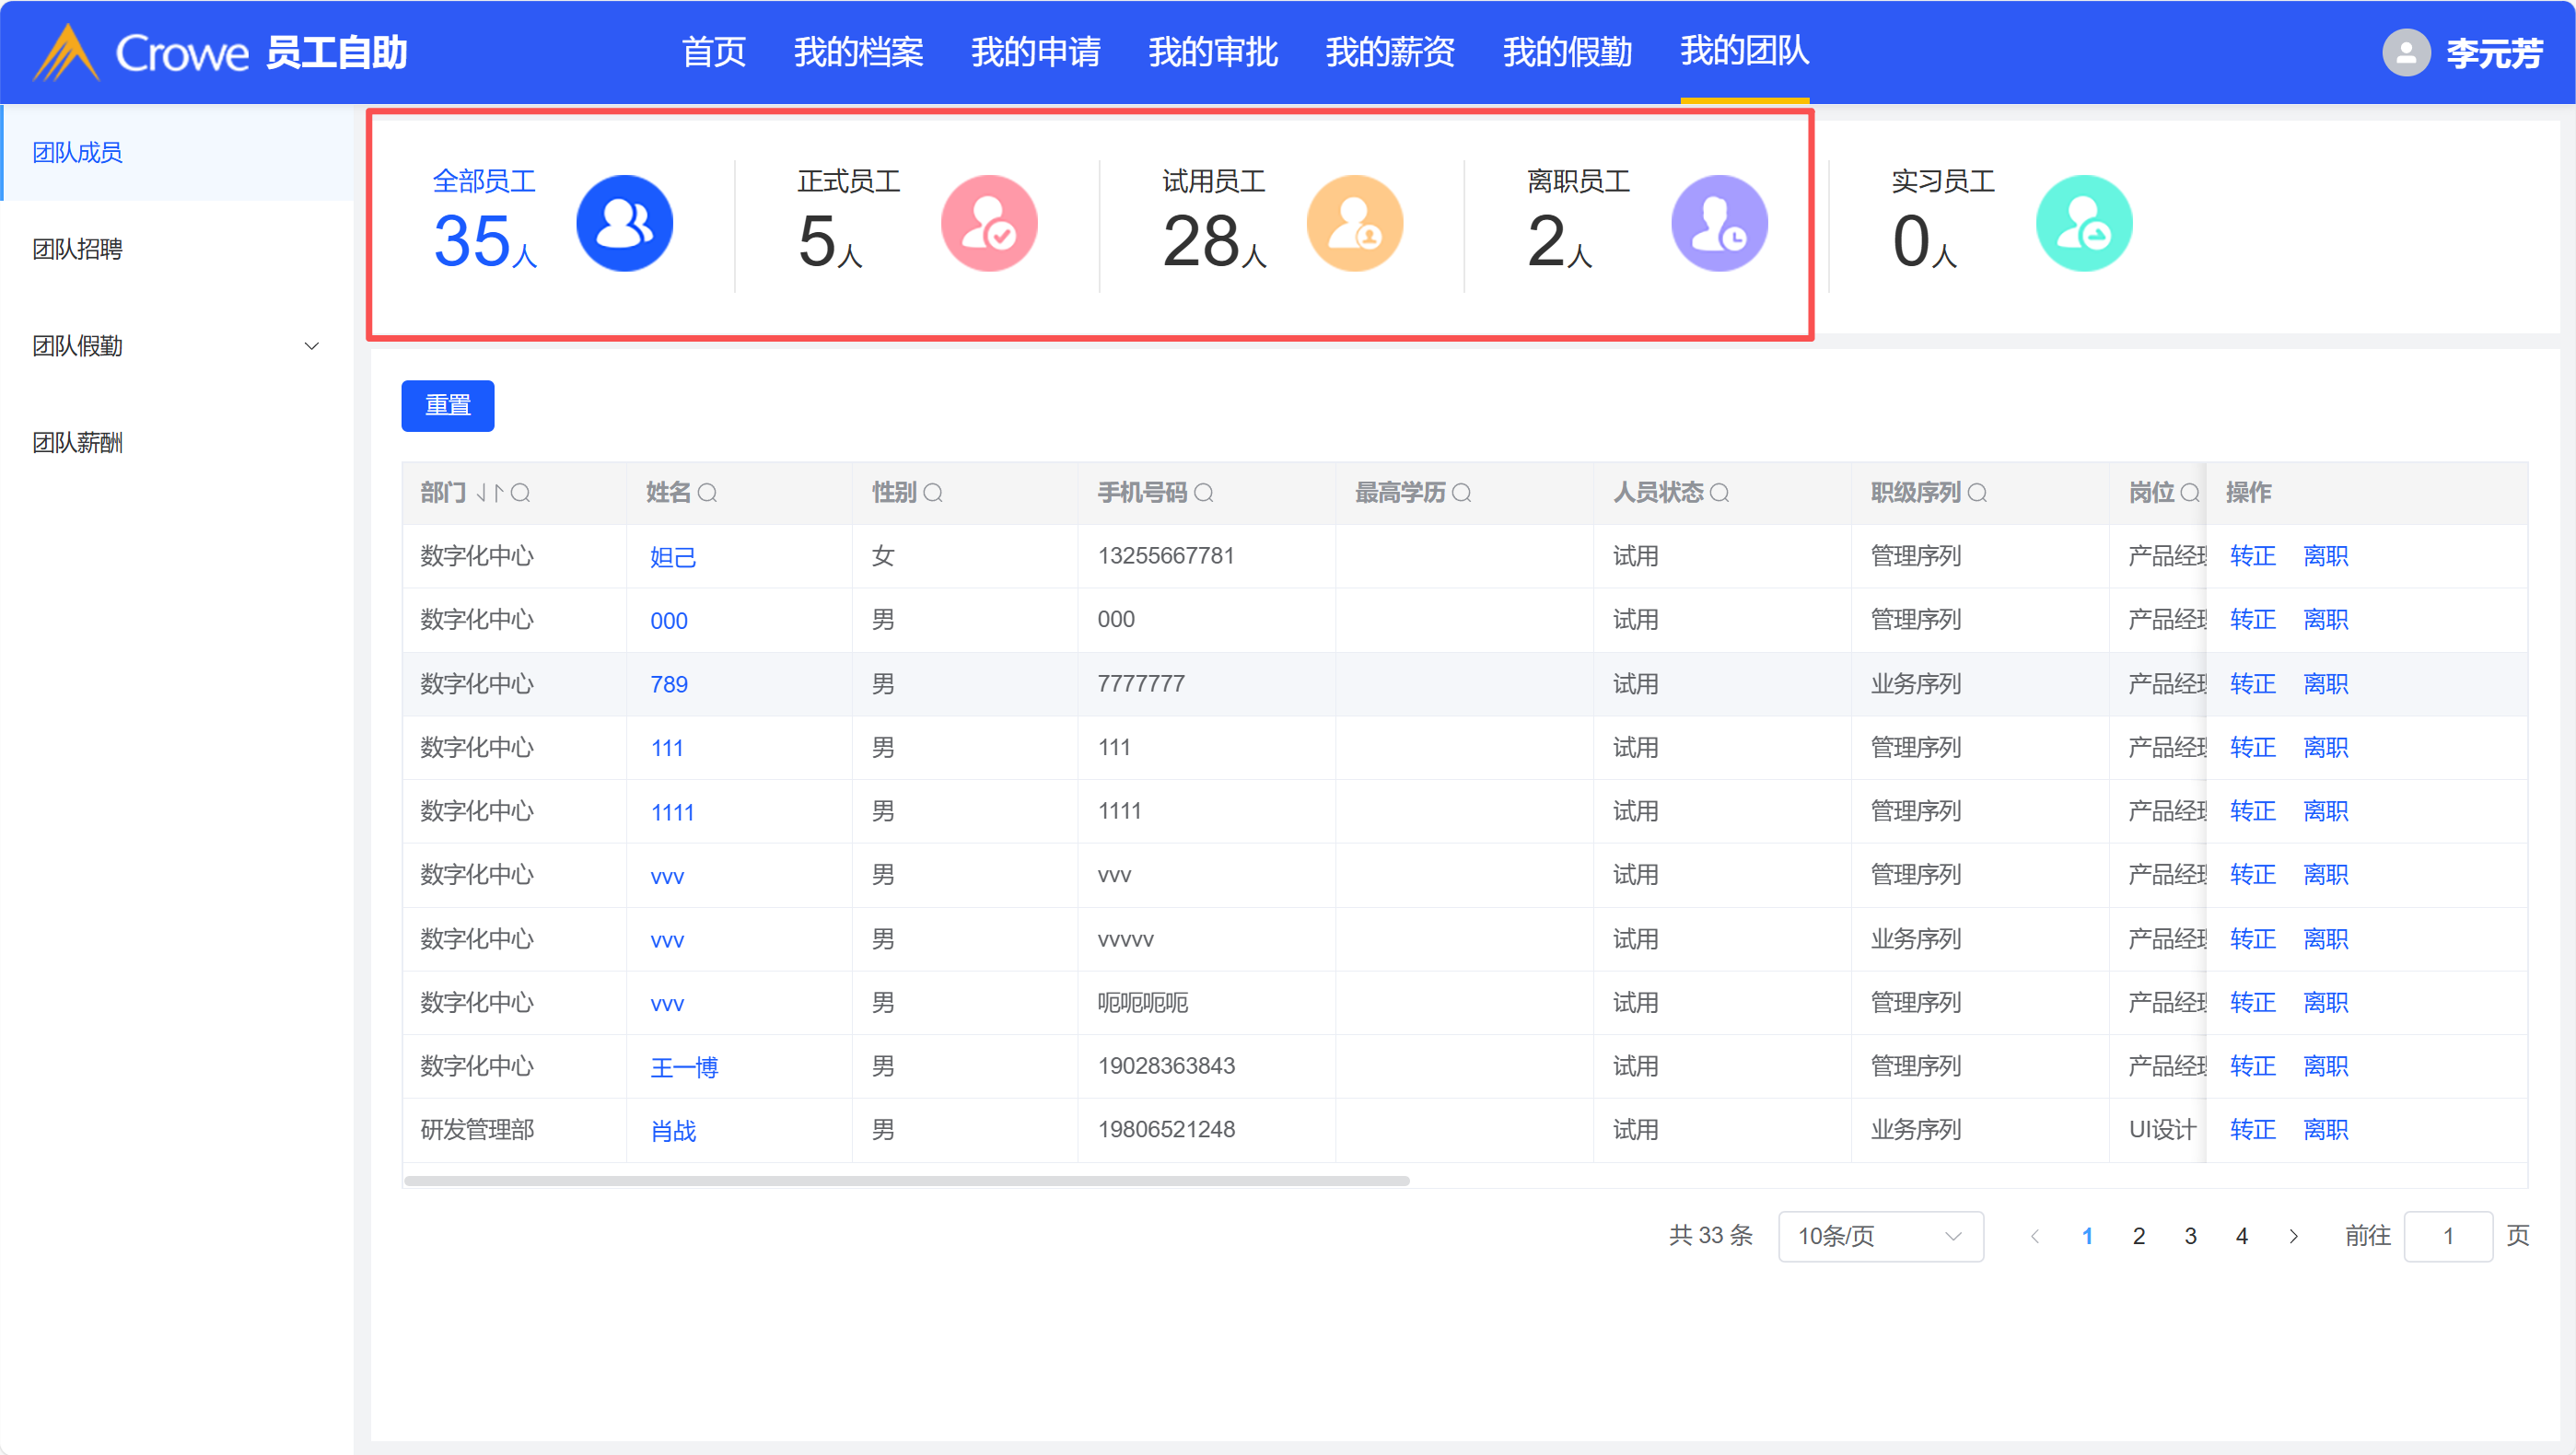Click the table horizontal scrollbar
The height and width of the screenshot is (1455, 2576).
click(906, 1181)
